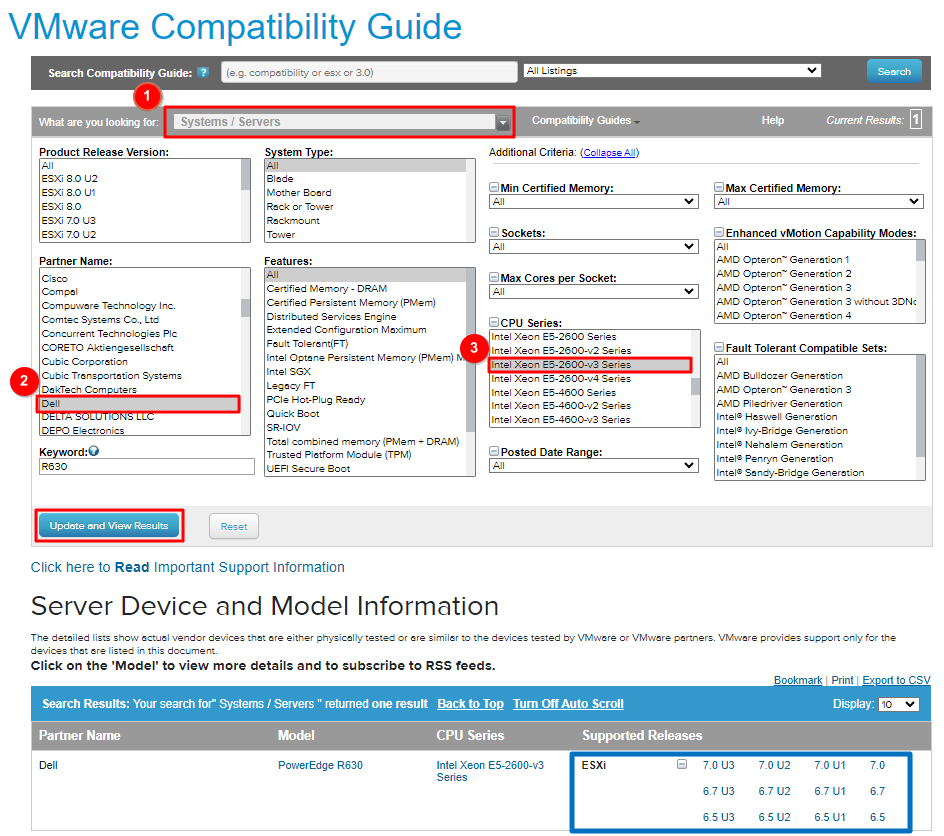944x836 pixels.
Task: Open the Compatibility Guides menu
Action: pos(585,120)
